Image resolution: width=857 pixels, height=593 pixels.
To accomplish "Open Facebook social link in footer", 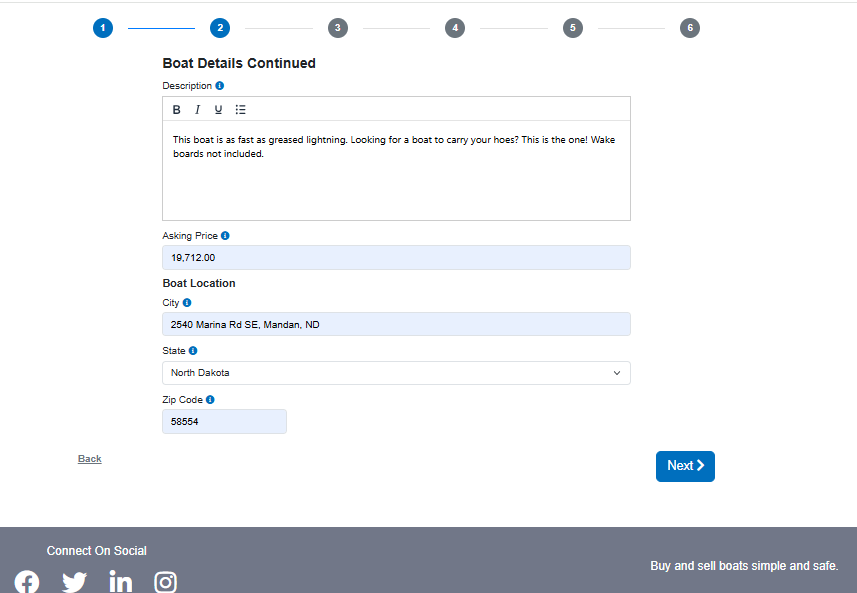I will (27, 582).
